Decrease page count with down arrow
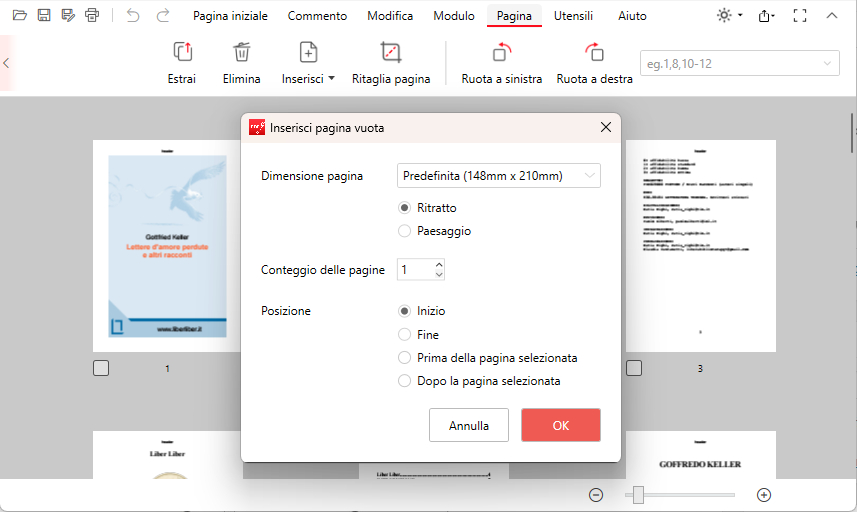This screenshot has width=857, height=512. [x=439, y=274]
